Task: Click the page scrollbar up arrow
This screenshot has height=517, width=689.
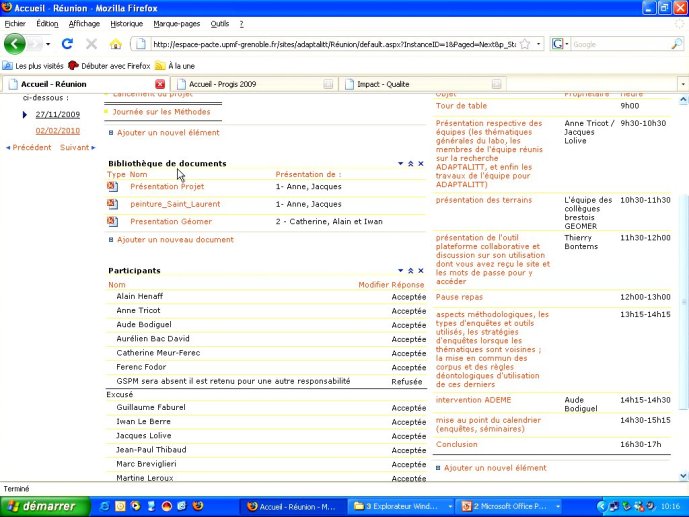Action: point(683,100)
